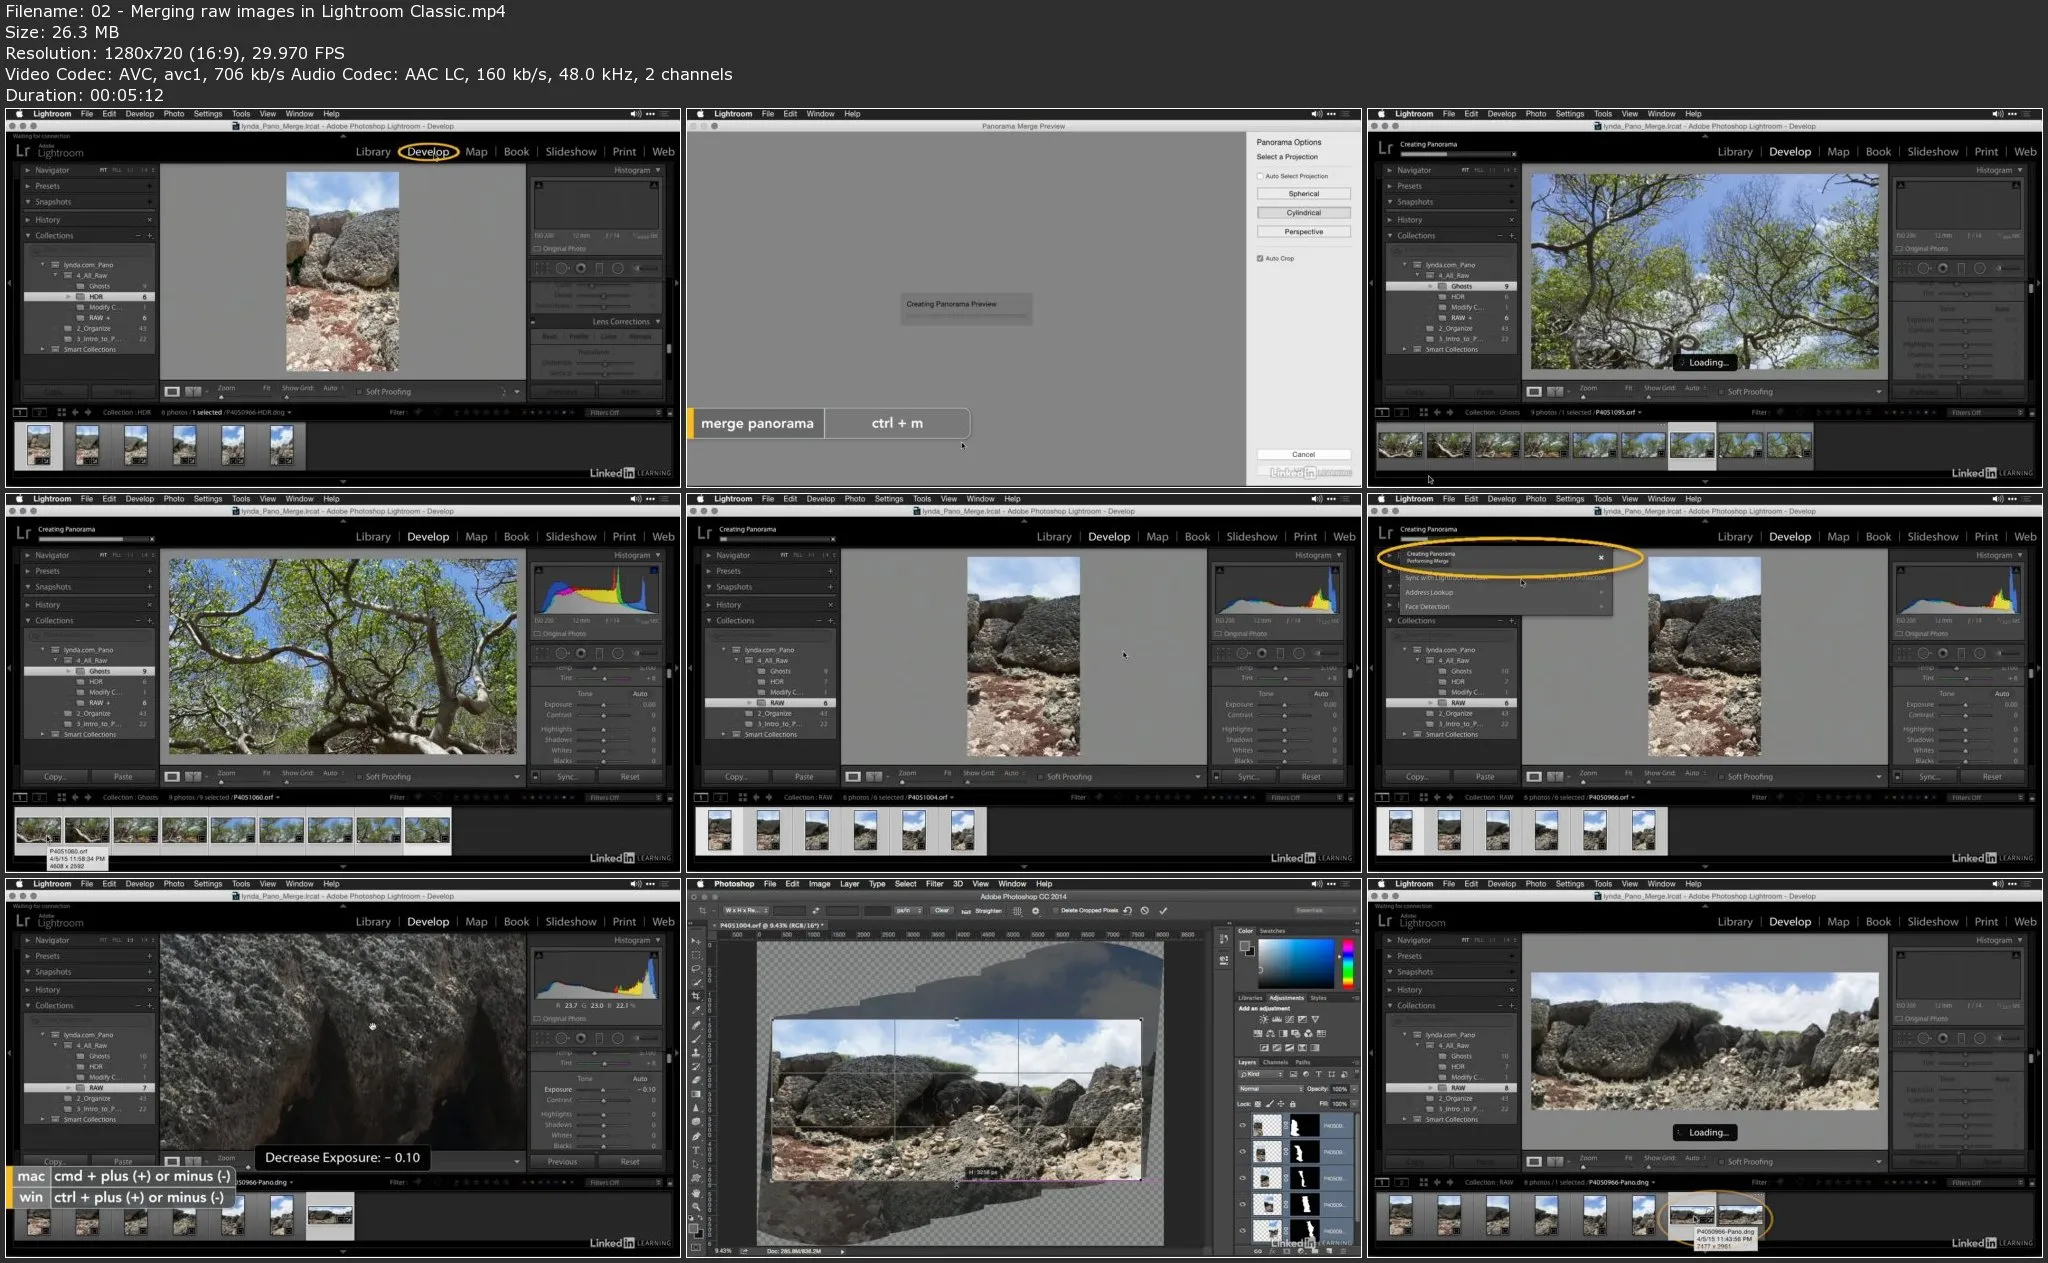Reset the crop with Photoshop's curved-arrow icon
The width and height of the screenshot is (2048, 1263).
point(1127,911)
